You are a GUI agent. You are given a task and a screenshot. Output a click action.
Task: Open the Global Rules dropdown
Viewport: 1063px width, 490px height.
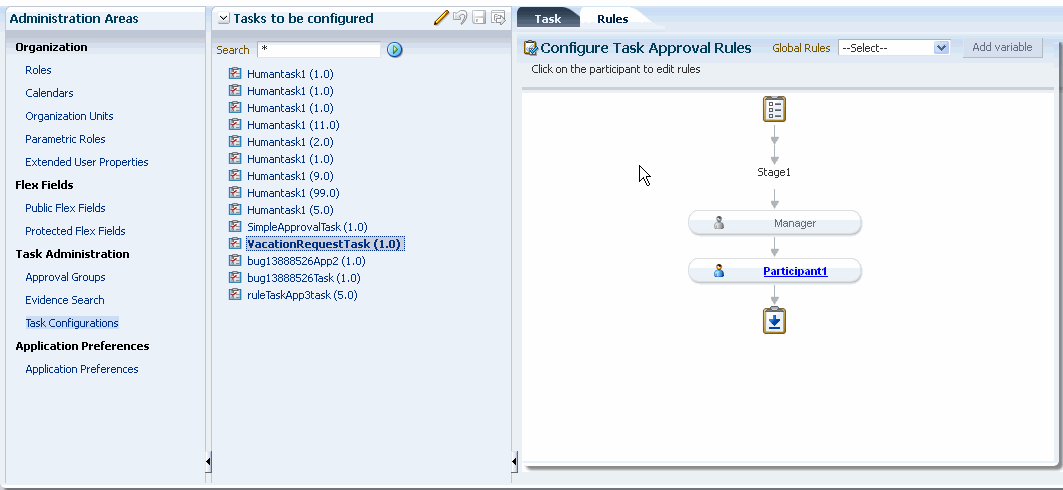coord(894,47)
